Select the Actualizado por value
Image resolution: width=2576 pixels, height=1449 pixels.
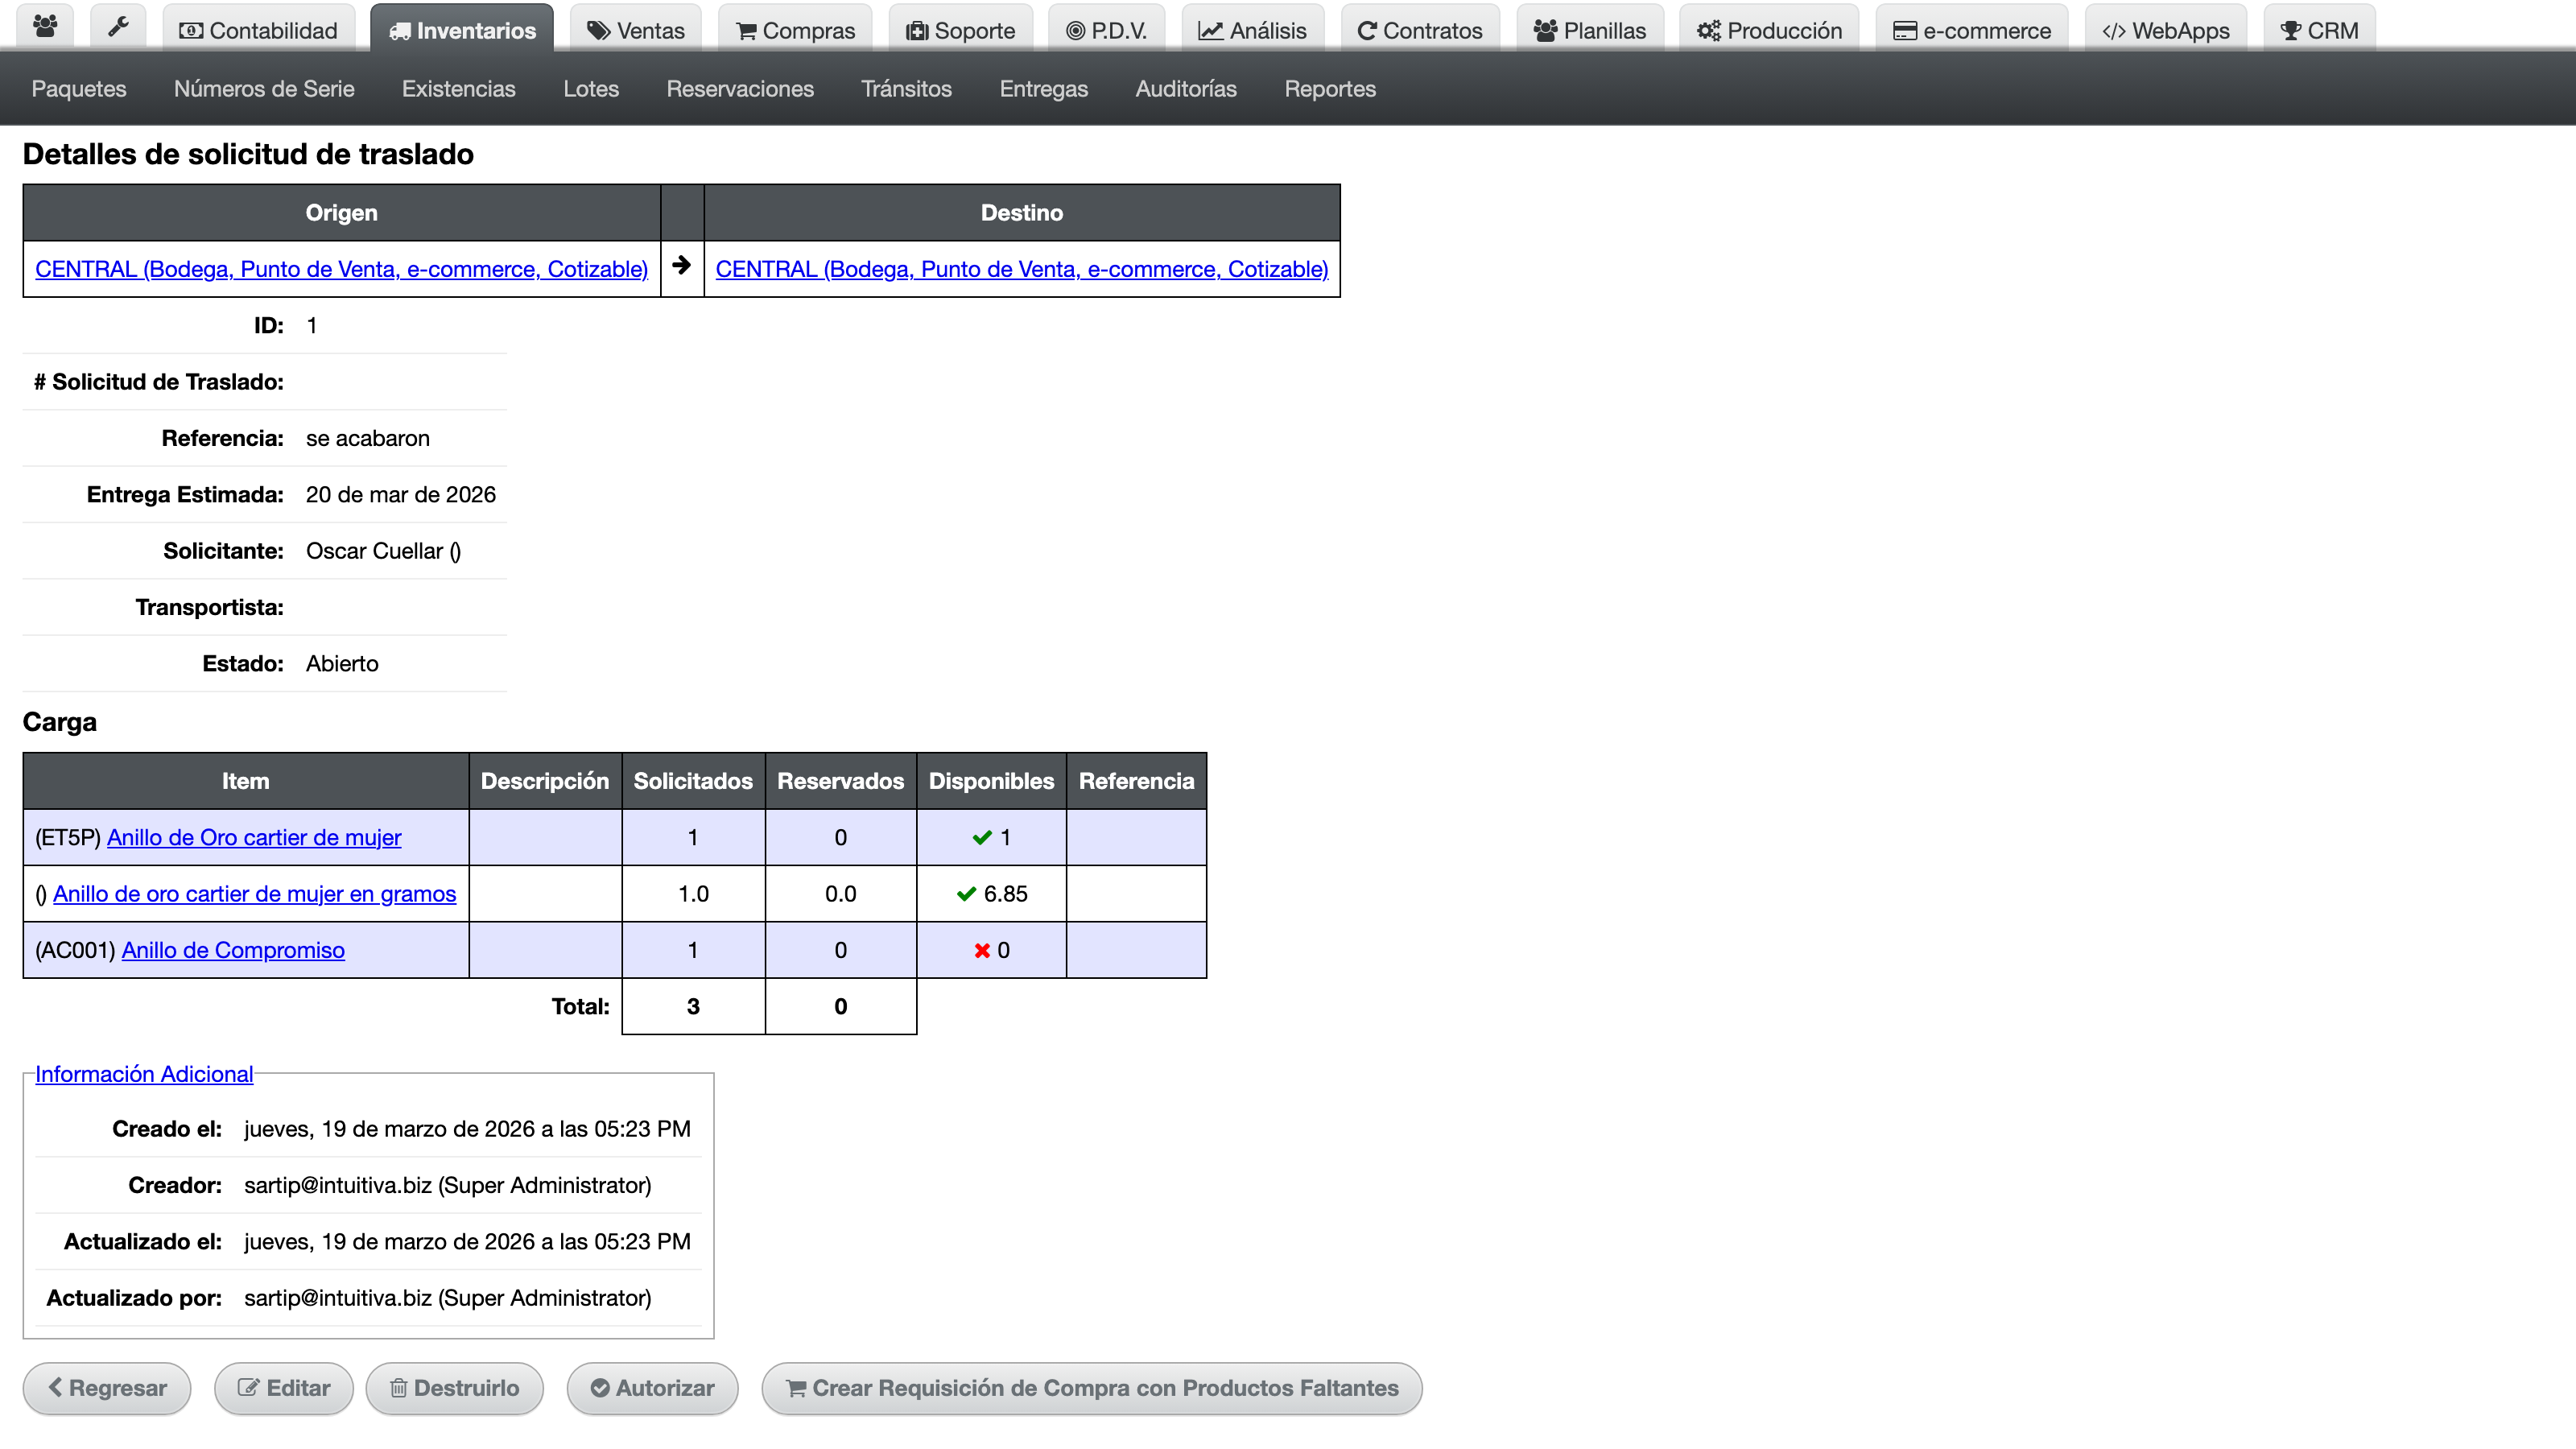tap(447, 1298)
